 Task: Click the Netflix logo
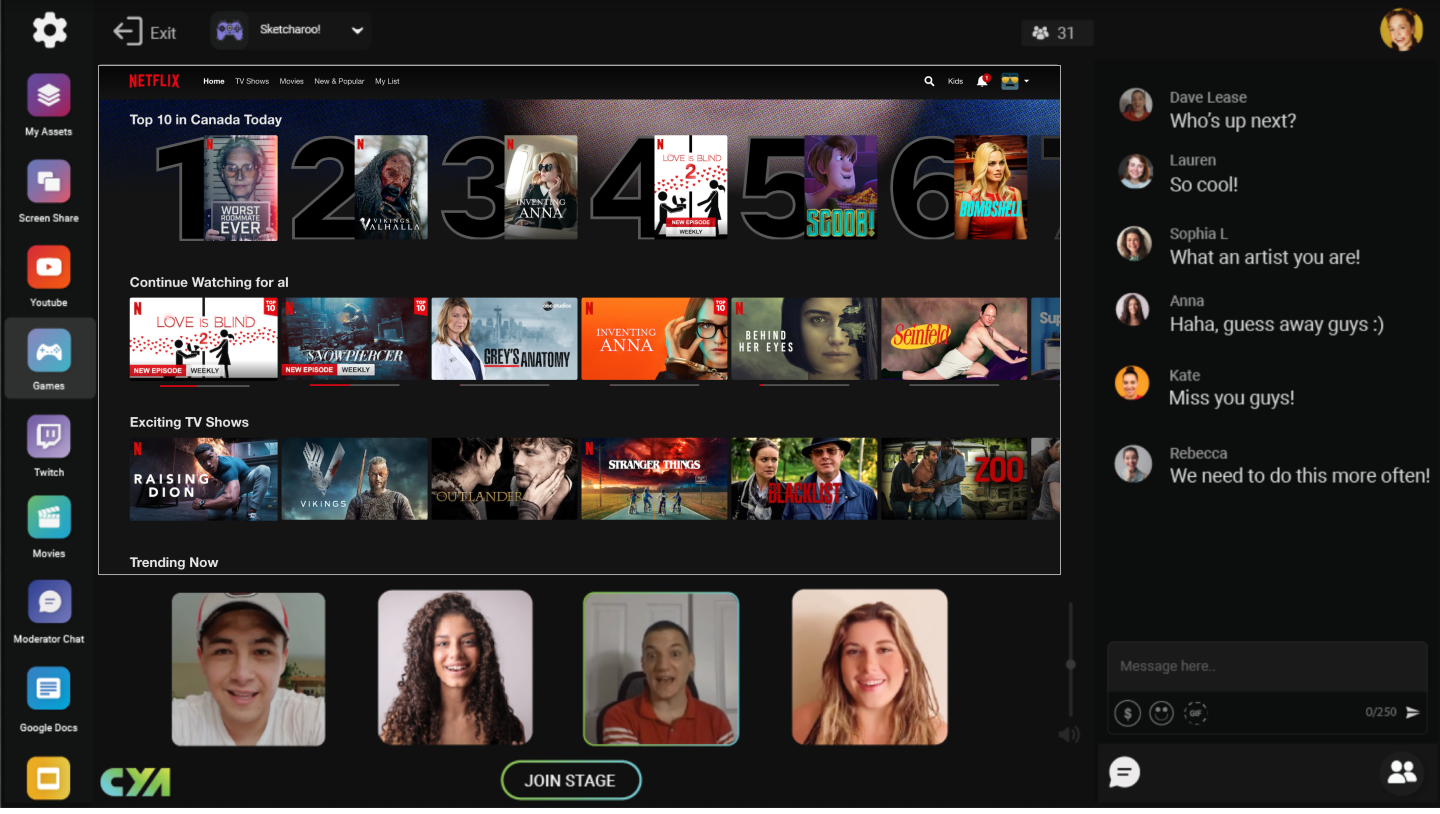[x=154, y=81]
